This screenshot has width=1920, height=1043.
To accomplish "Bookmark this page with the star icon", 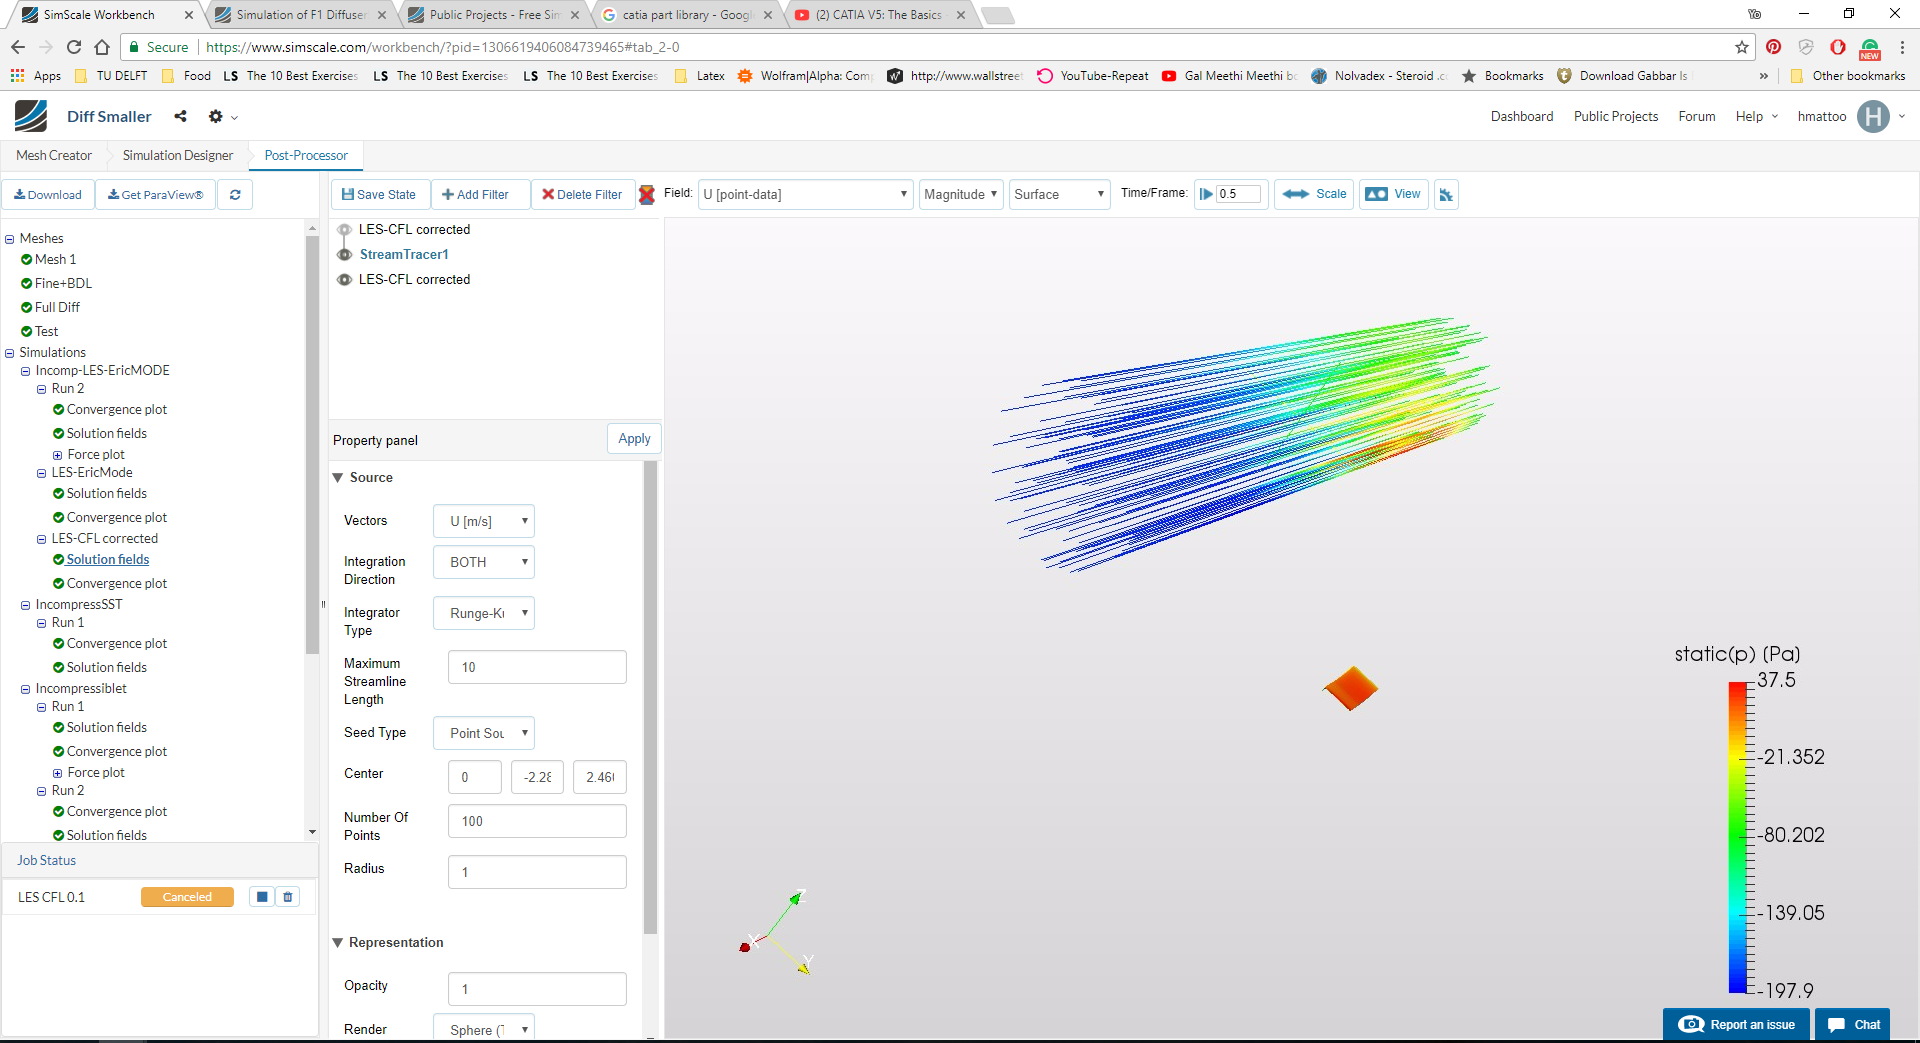I will click(x=1742, y=47).
